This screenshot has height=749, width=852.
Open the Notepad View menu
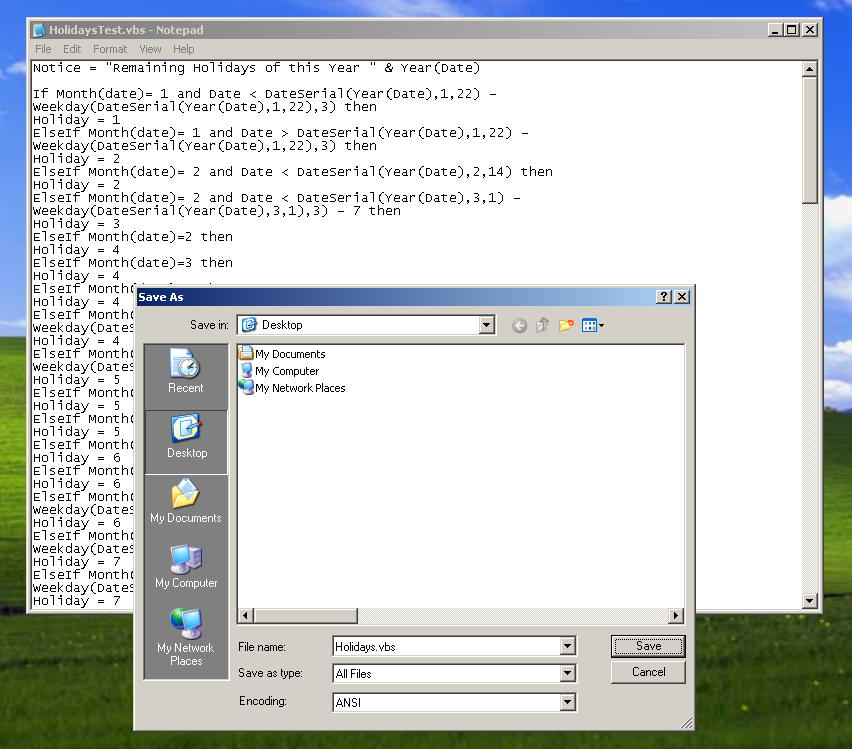pyautogui.click(x=150, y=49)
